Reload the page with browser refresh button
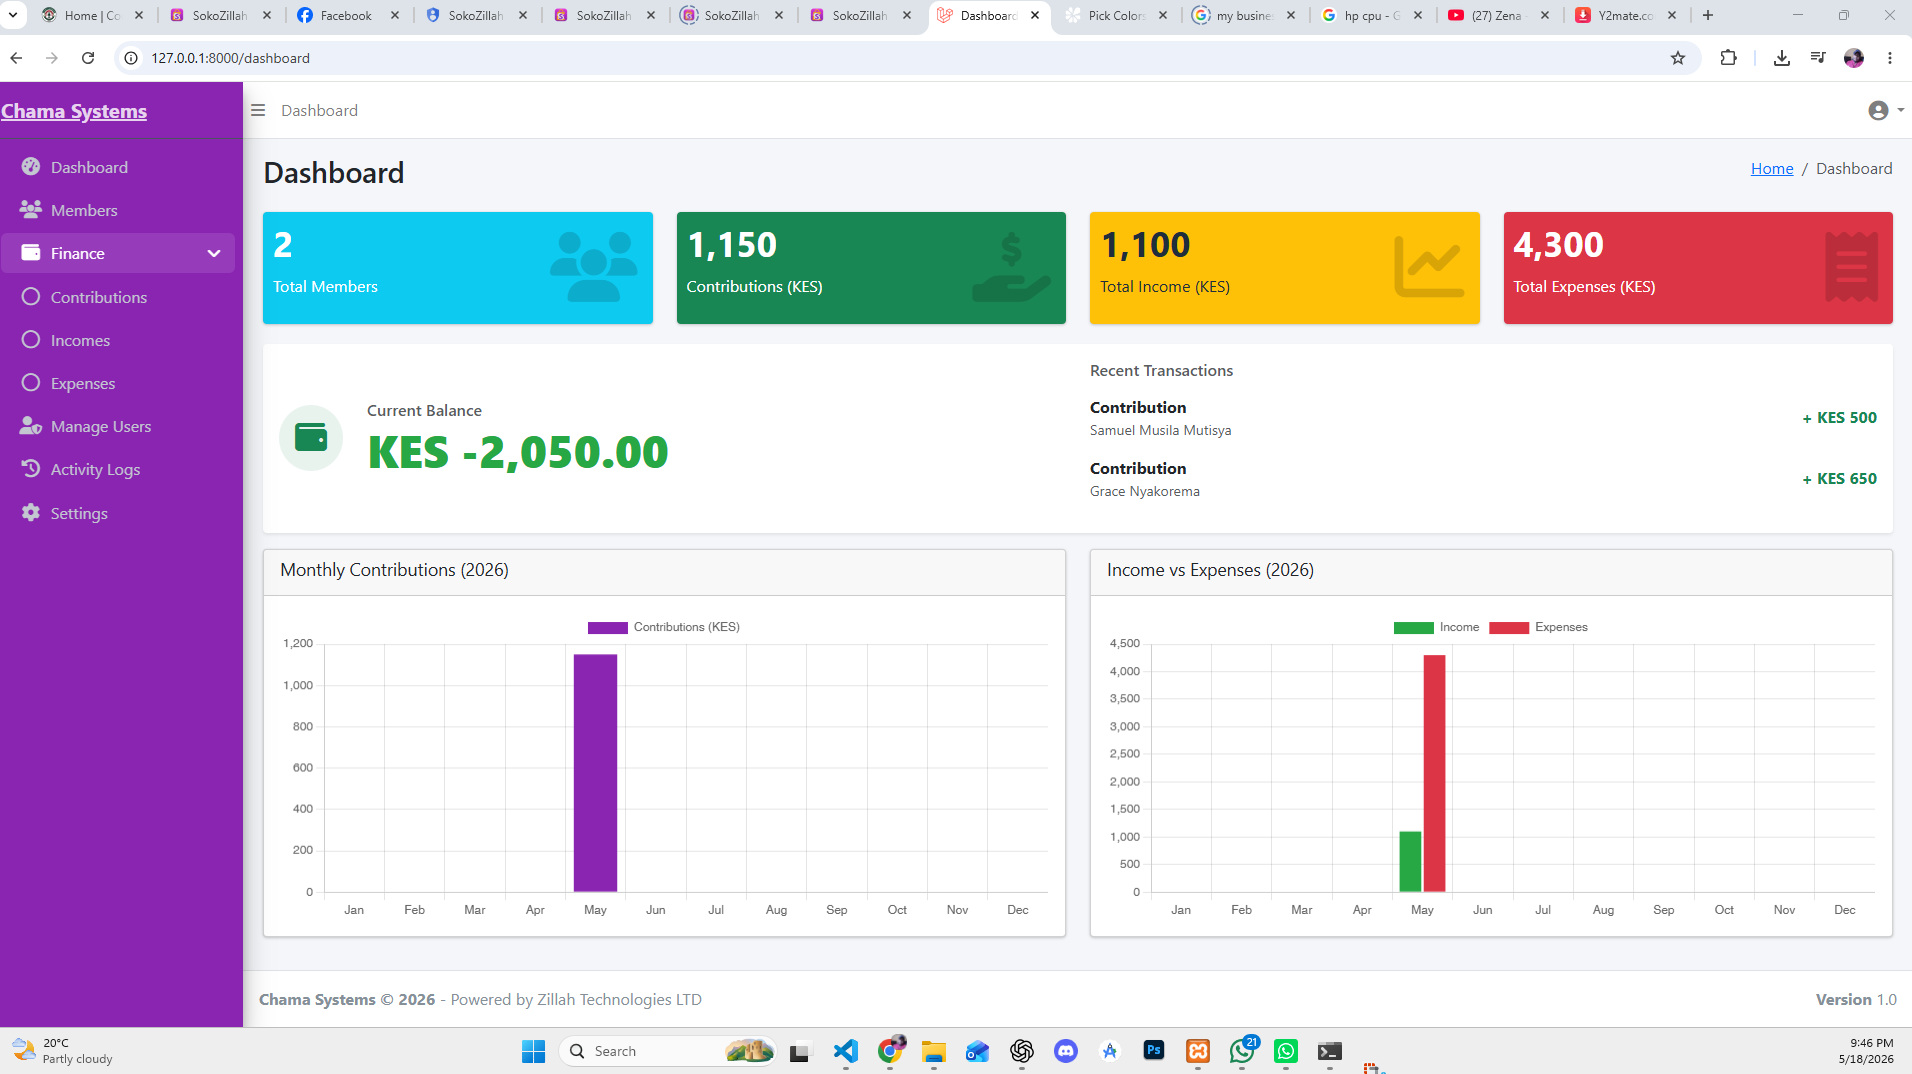 pos(88,58)
